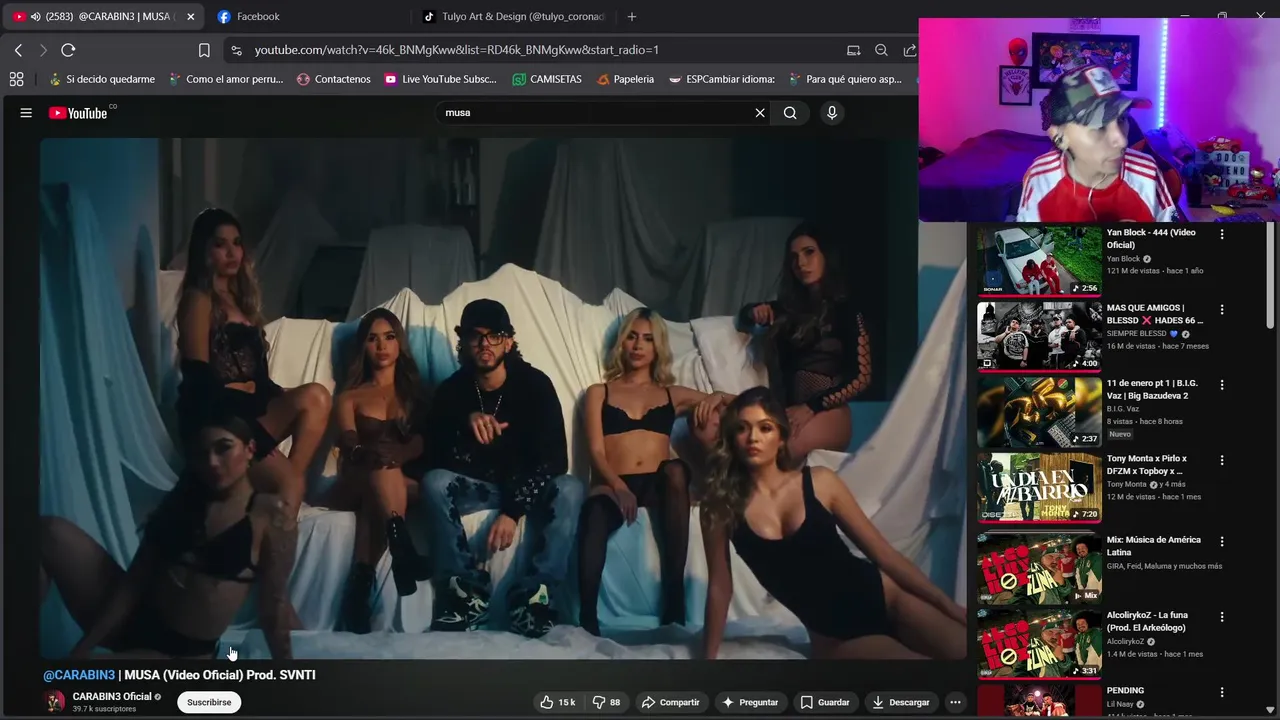Start voice search with microphone icon
Screen dimensions: 1280x720
[x=831, y=113]
